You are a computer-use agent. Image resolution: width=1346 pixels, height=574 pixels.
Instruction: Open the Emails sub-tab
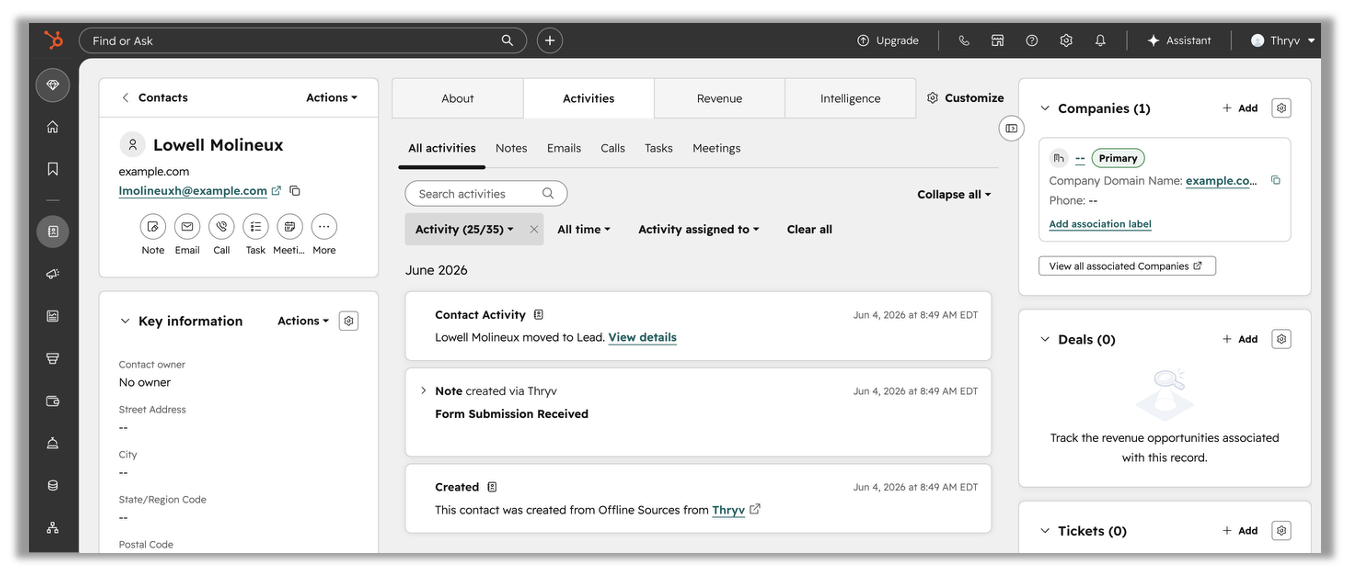tap(564, 148)
